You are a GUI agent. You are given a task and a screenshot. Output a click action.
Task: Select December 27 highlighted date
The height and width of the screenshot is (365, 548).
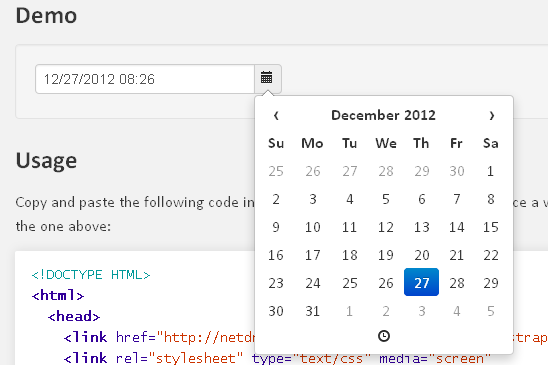pos(421,282)
